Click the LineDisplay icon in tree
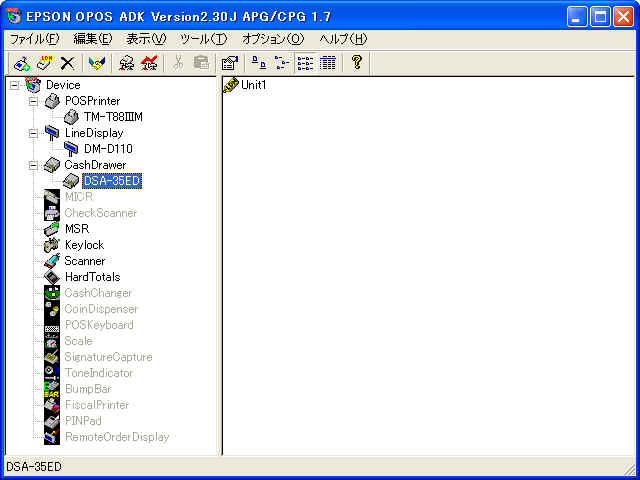Viewport: 640px width, 480px height. pyautogui.click(x=52, y=133)
